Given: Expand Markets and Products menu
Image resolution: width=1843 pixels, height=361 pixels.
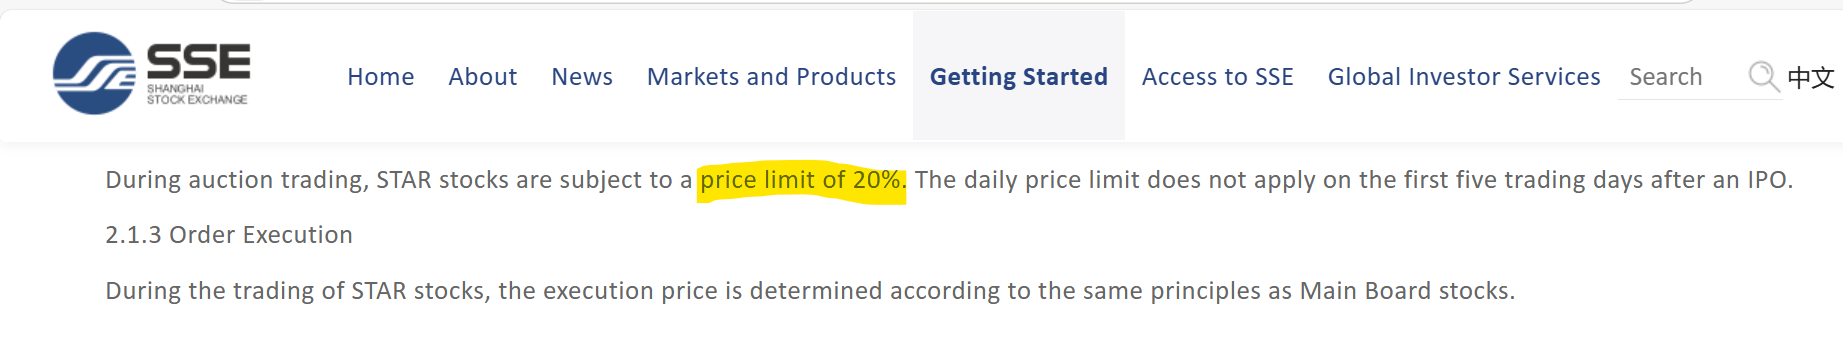Looking at the screenshot, I should [772, 77].
